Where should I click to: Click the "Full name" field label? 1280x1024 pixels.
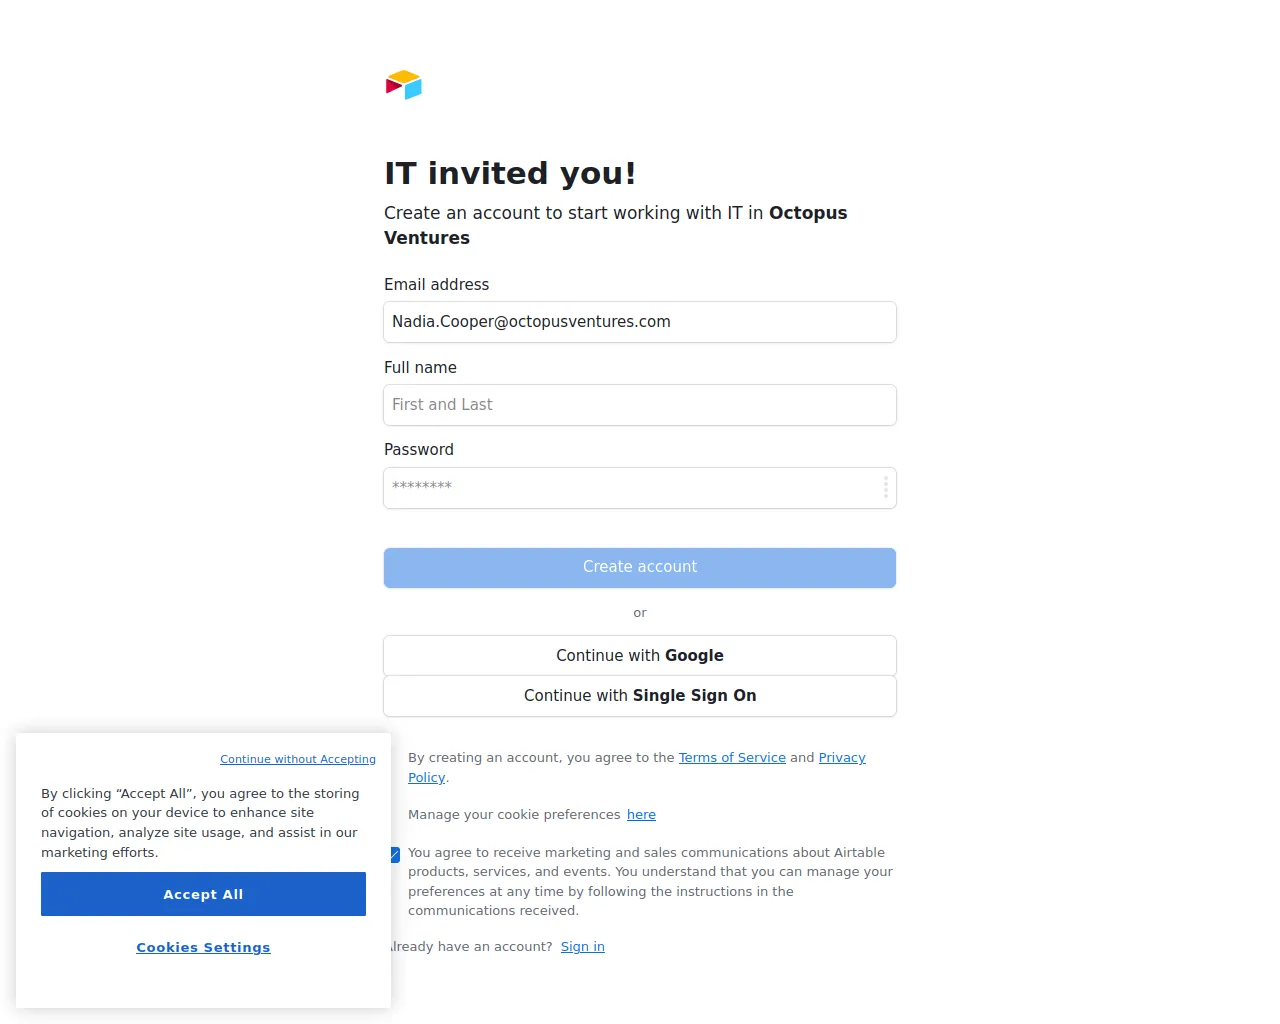click(420, 368)
